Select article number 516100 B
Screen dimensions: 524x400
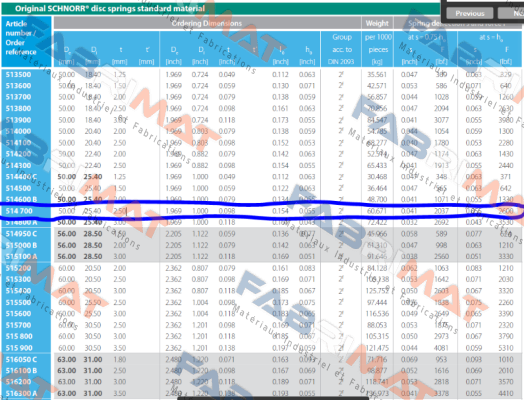(21, 371)
